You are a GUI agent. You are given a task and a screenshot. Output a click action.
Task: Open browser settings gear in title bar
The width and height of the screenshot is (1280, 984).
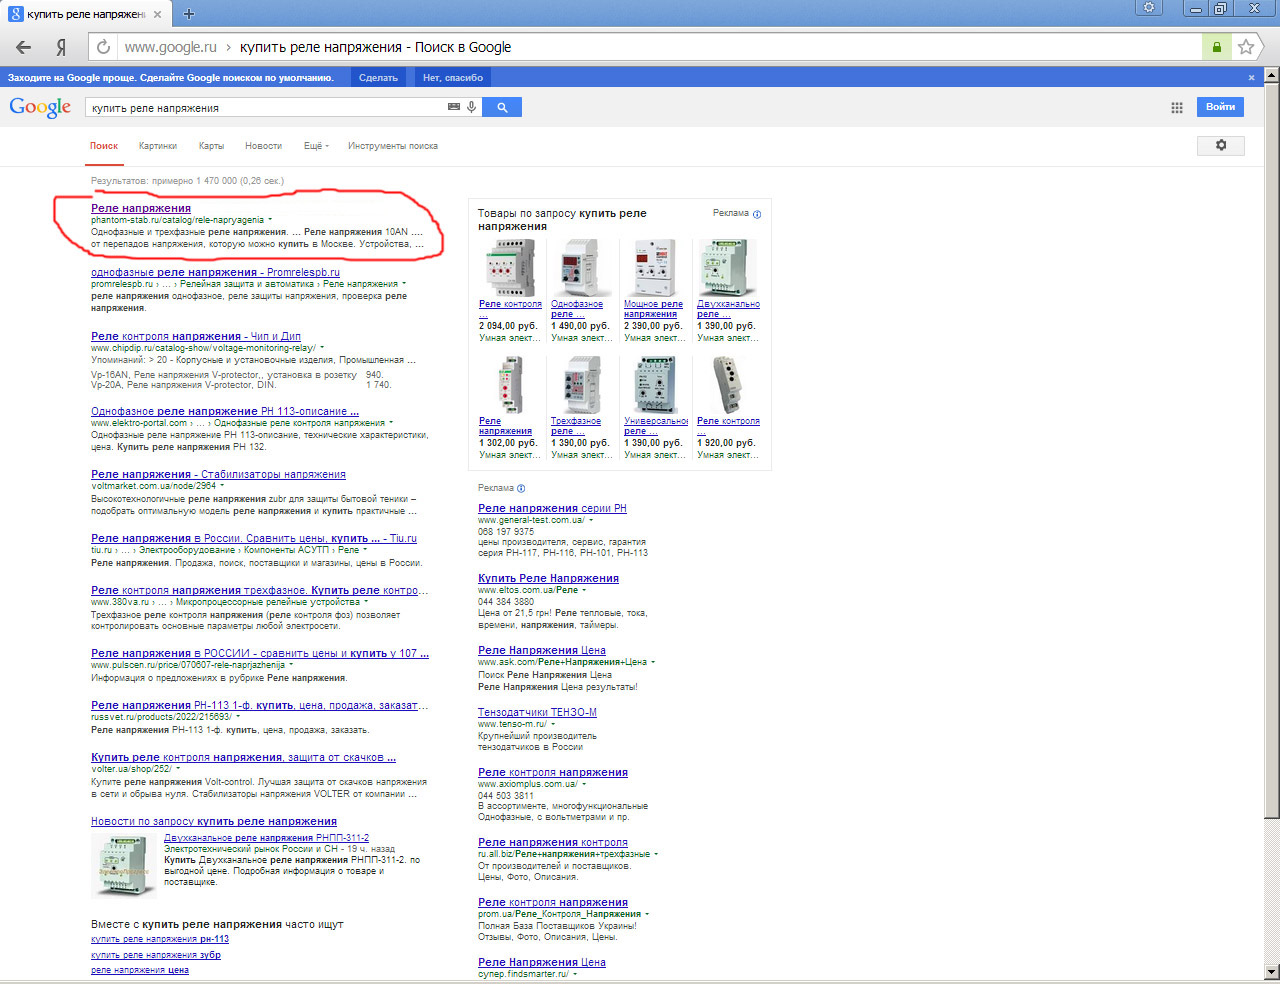[x=1149, y=8]
